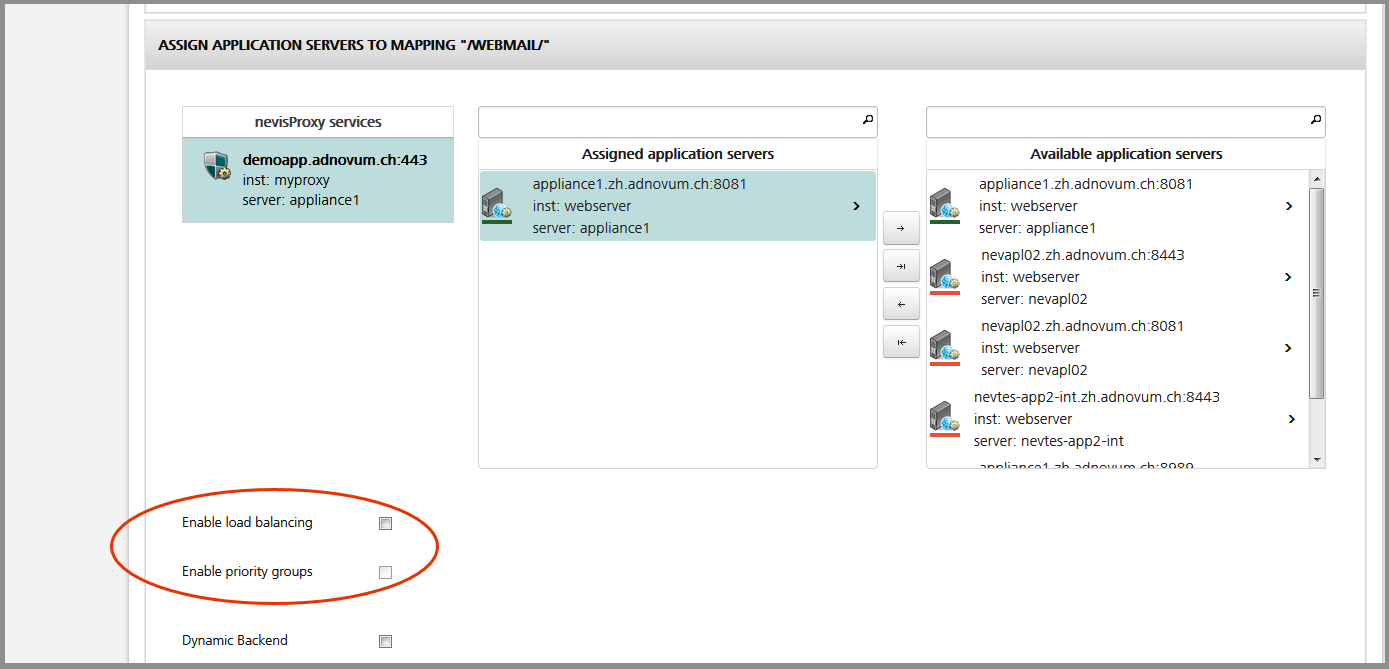Click server icon of nevapl02.zh.adnovum.ch:8081
Image resolution: width=1389 pixels, height=669 pixels.
[x=944, y=346]
